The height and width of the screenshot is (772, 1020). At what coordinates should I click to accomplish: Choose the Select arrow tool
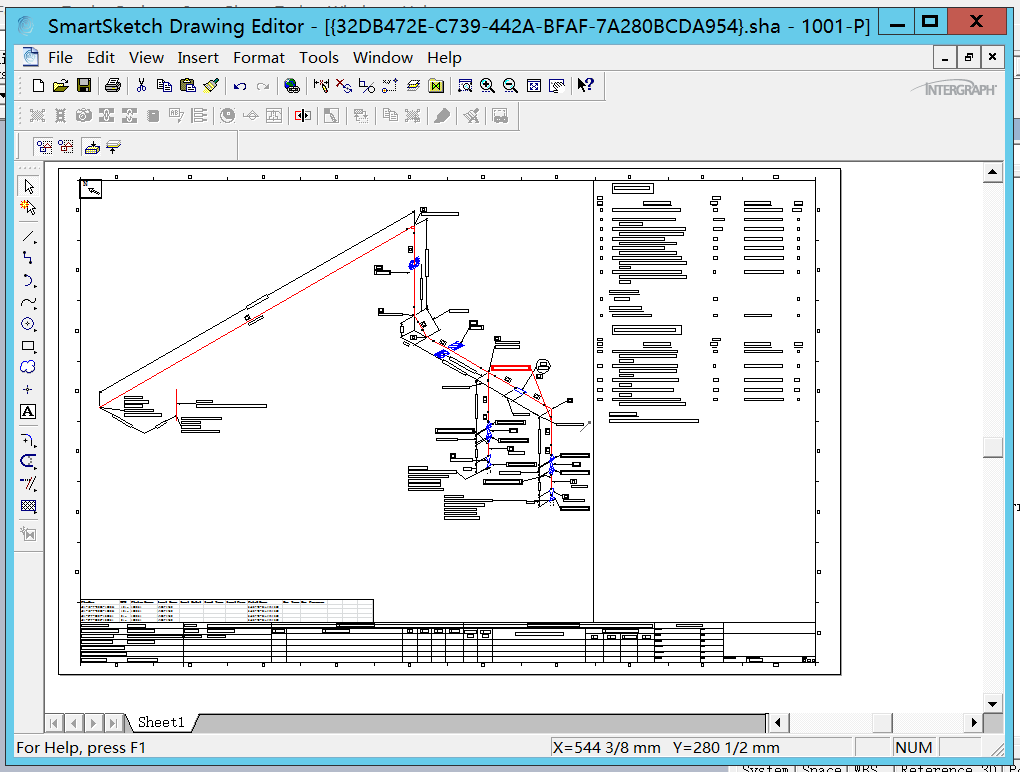point(28,187)
